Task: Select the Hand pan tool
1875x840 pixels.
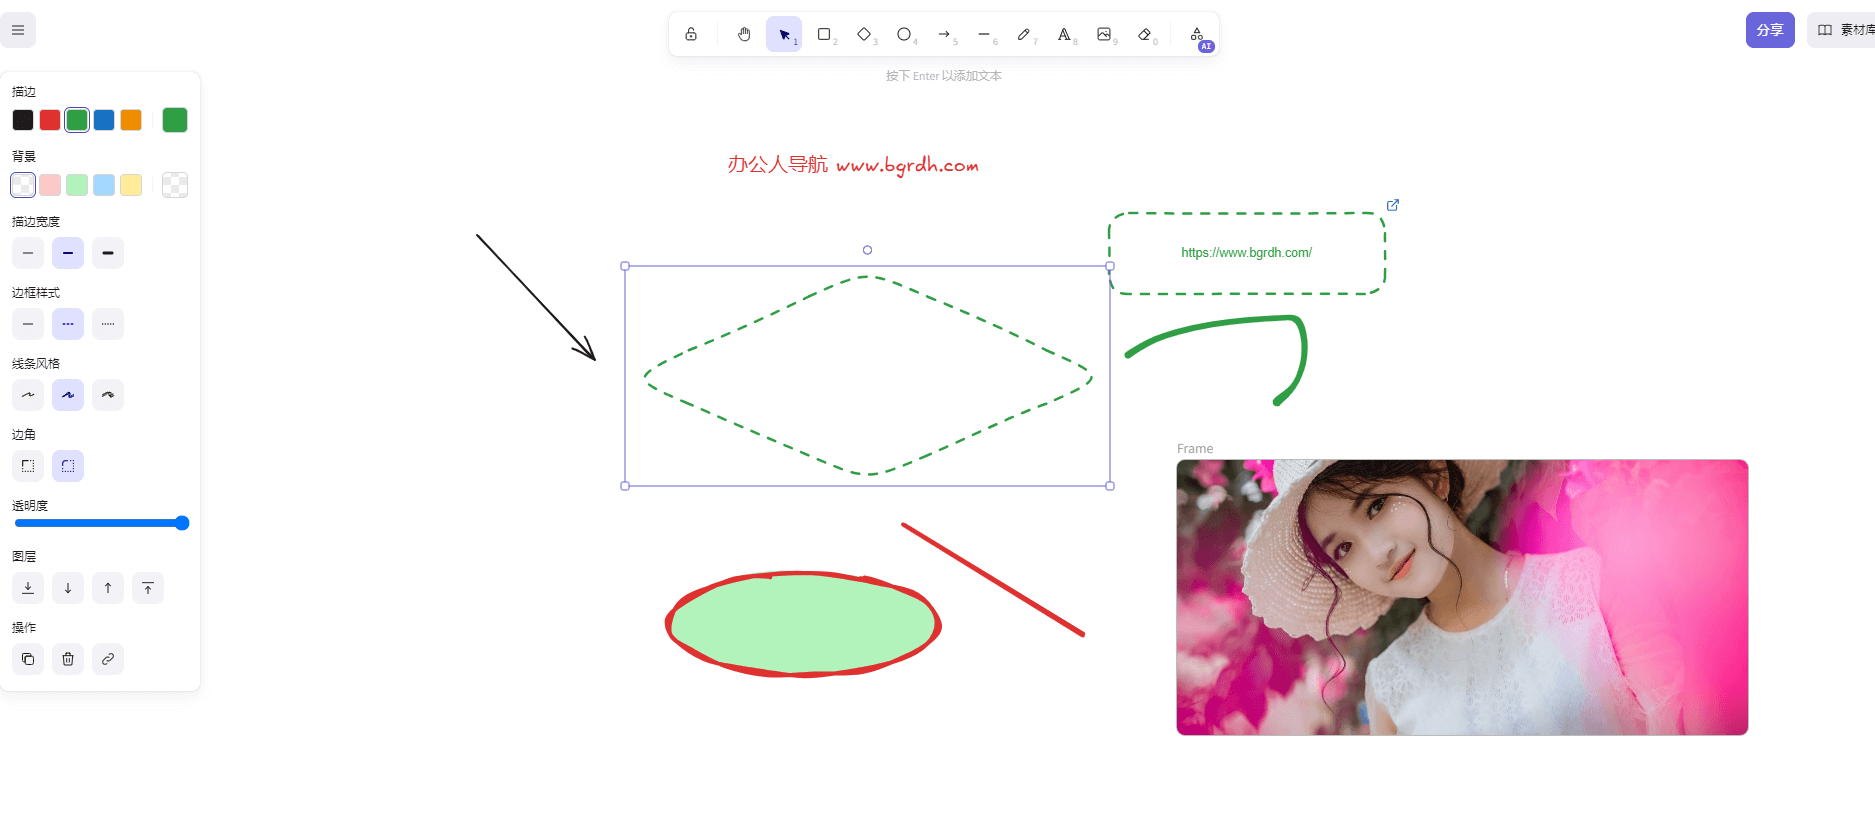Action: pos(744,34)
